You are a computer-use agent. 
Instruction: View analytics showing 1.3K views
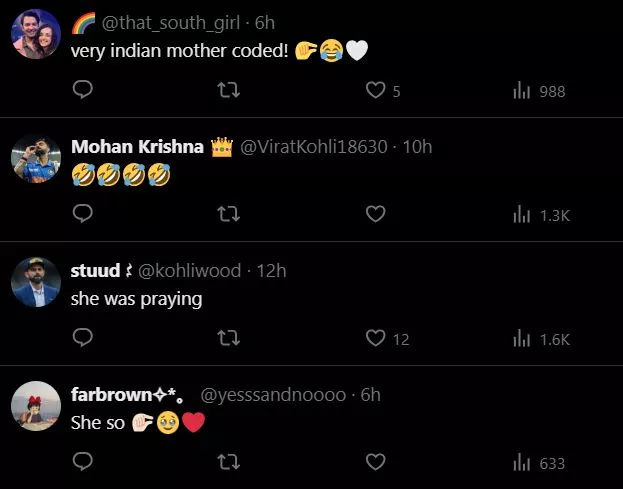click(x=542, y=215)
